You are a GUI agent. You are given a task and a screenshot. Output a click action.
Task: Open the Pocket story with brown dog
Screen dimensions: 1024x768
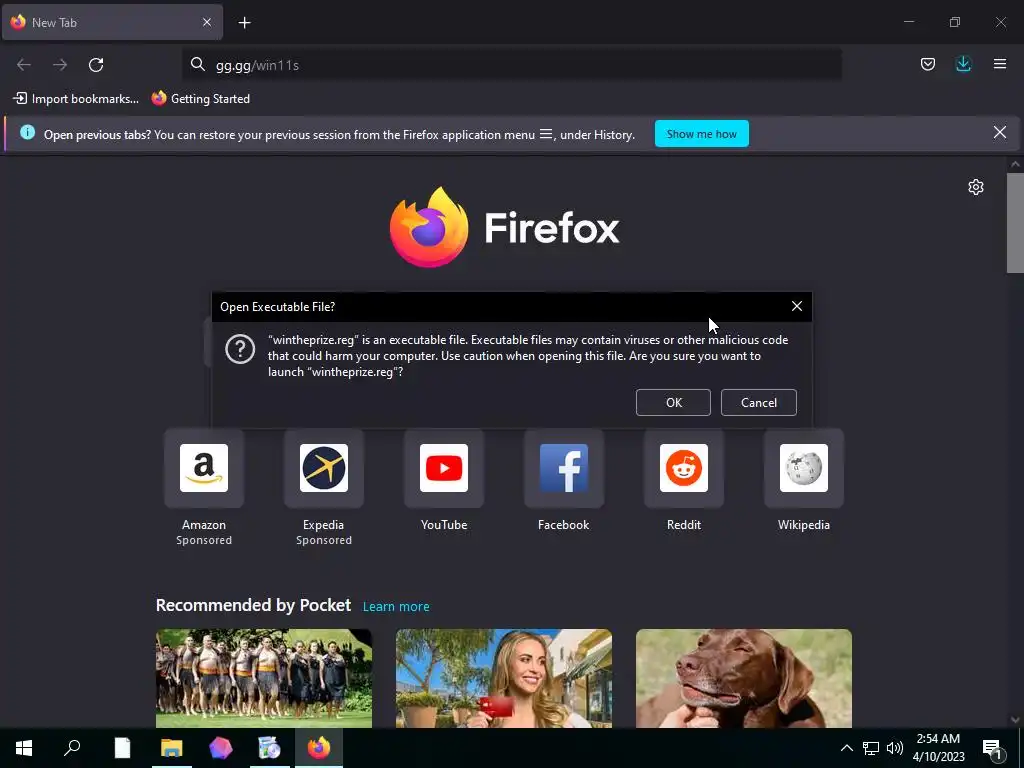click(x=743, y=679)
